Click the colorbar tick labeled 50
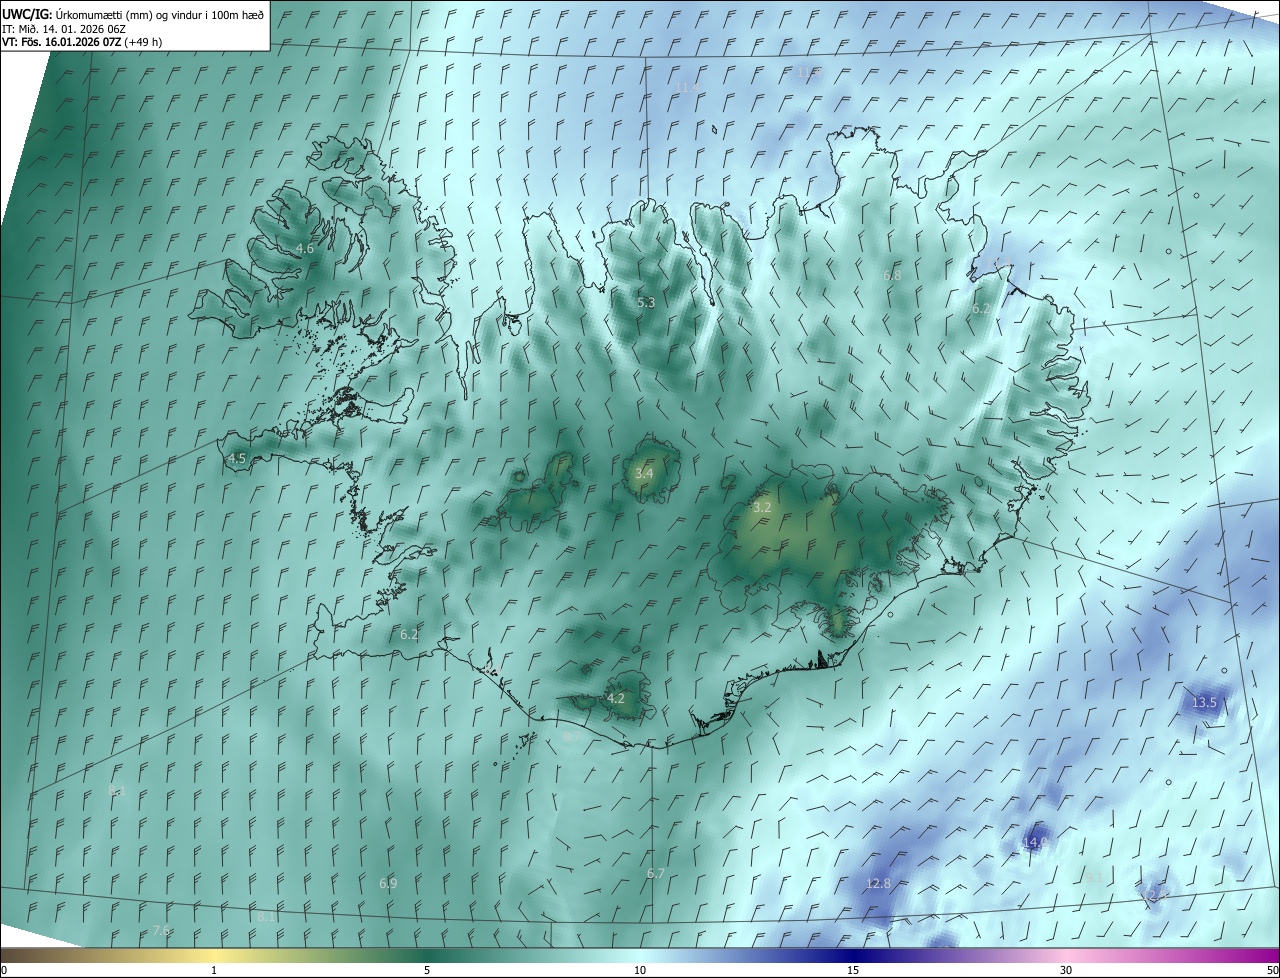The image size is (1280, 978). pyautogui.click(x=1272, y=971)
